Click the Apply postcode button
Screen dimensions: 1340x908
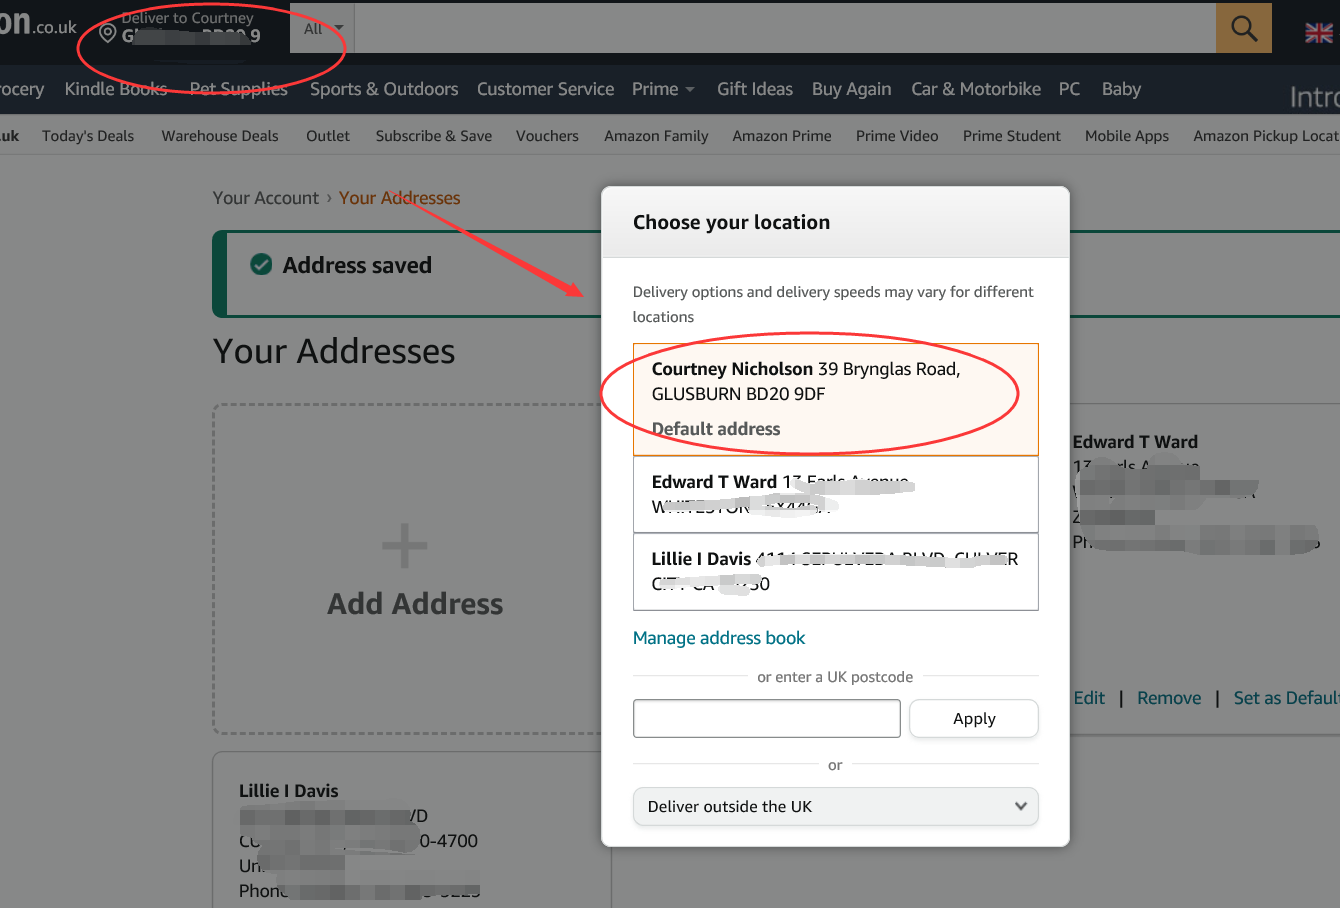[x=974, y=719]
